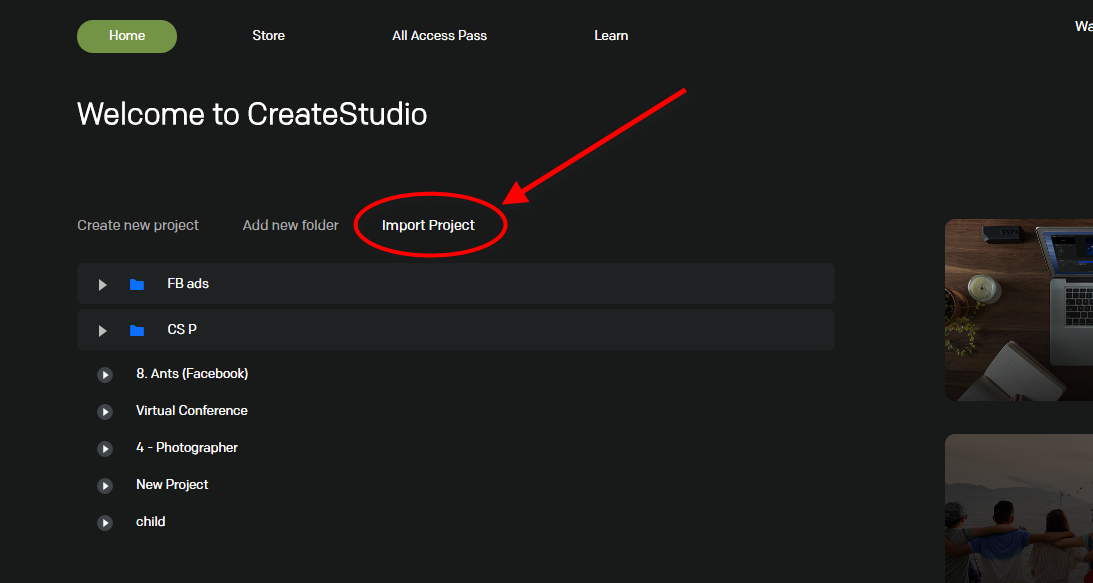Expand the CS P folder arrow
The image size is (1093, 583).
pyautogui.click(x=102, y=331)
